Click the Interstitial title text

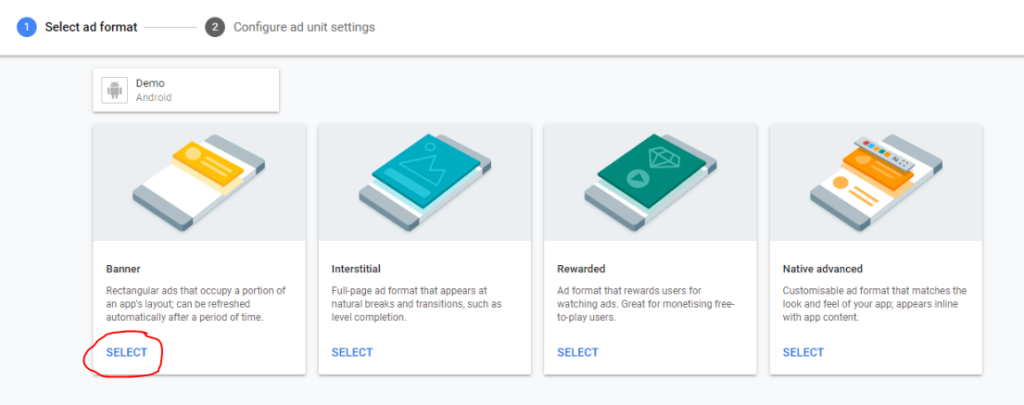(x=356, y=268)
